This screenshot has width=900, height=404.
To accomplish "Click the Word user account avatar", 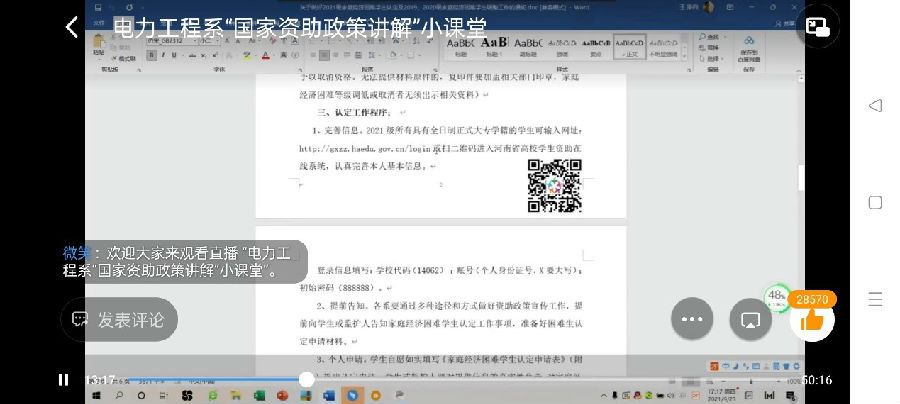I will 709,7.
